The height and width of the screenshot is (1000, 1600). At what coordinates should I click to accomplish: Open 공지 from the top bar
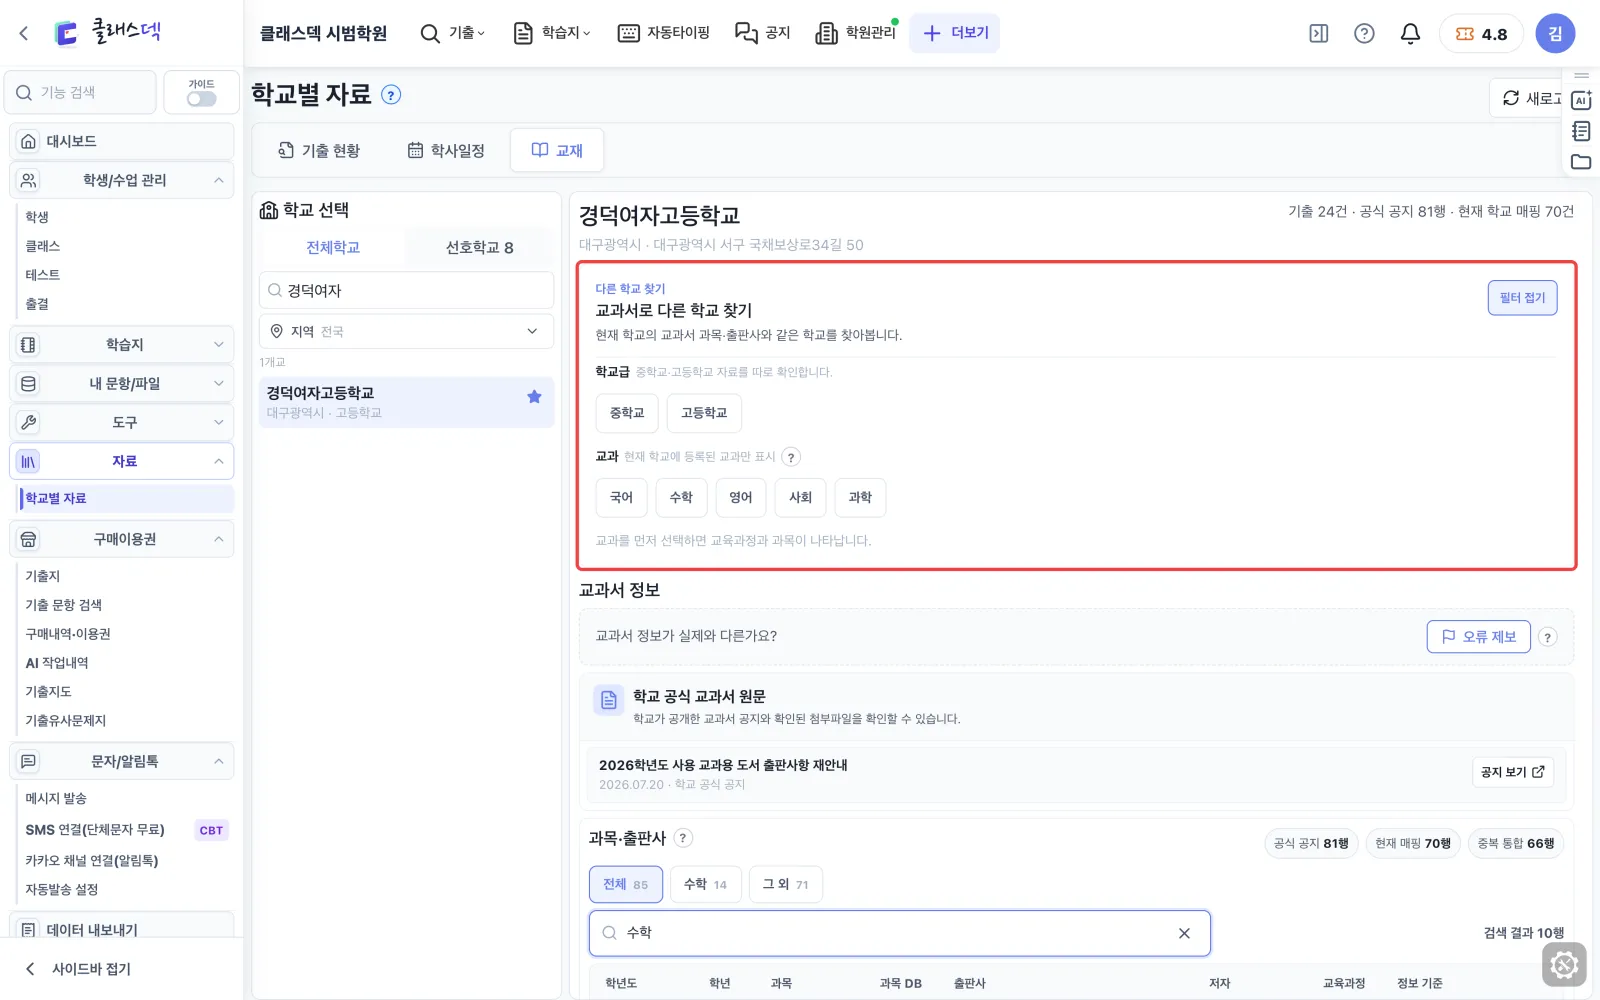763,33
